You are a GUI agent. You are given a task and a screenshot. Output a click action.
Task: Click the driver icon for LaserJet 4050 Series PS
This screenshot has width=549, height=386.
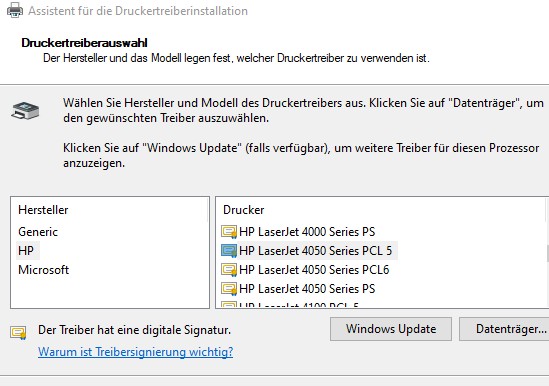point(229,289)
